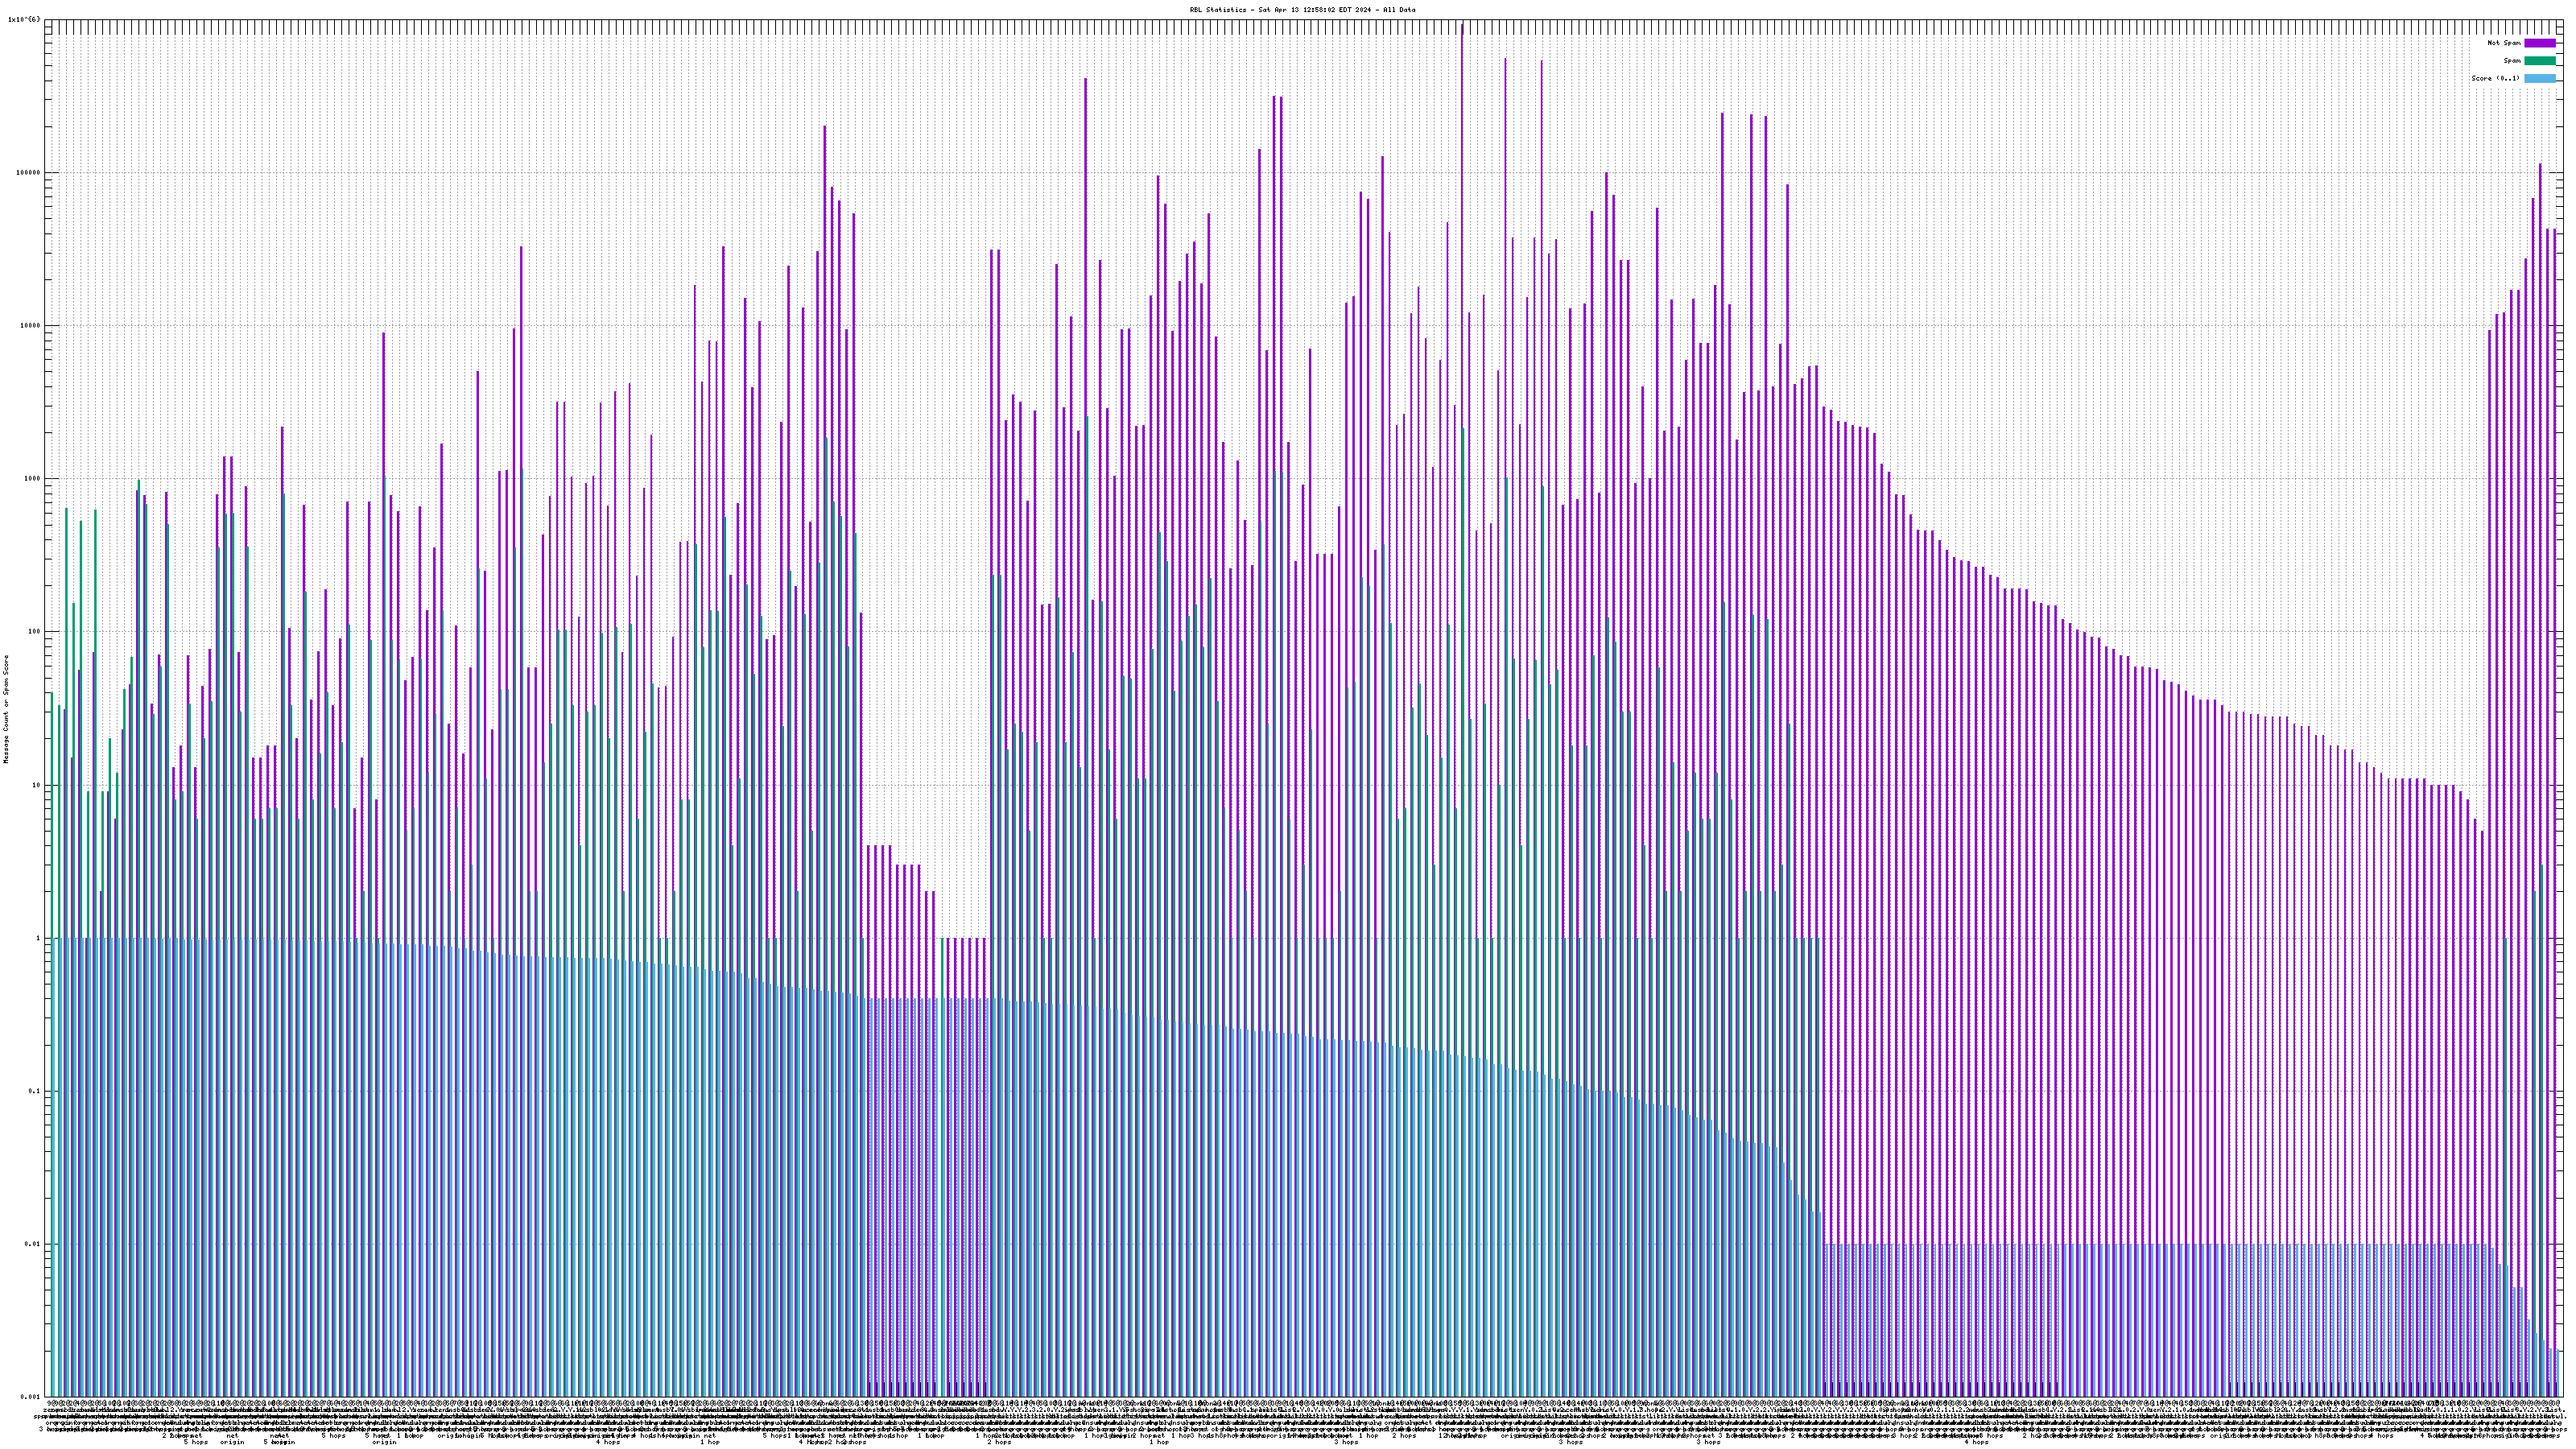Click the 10 y-axis tick label
This screenshot has width=2576, height=1449.
point(38,785)
